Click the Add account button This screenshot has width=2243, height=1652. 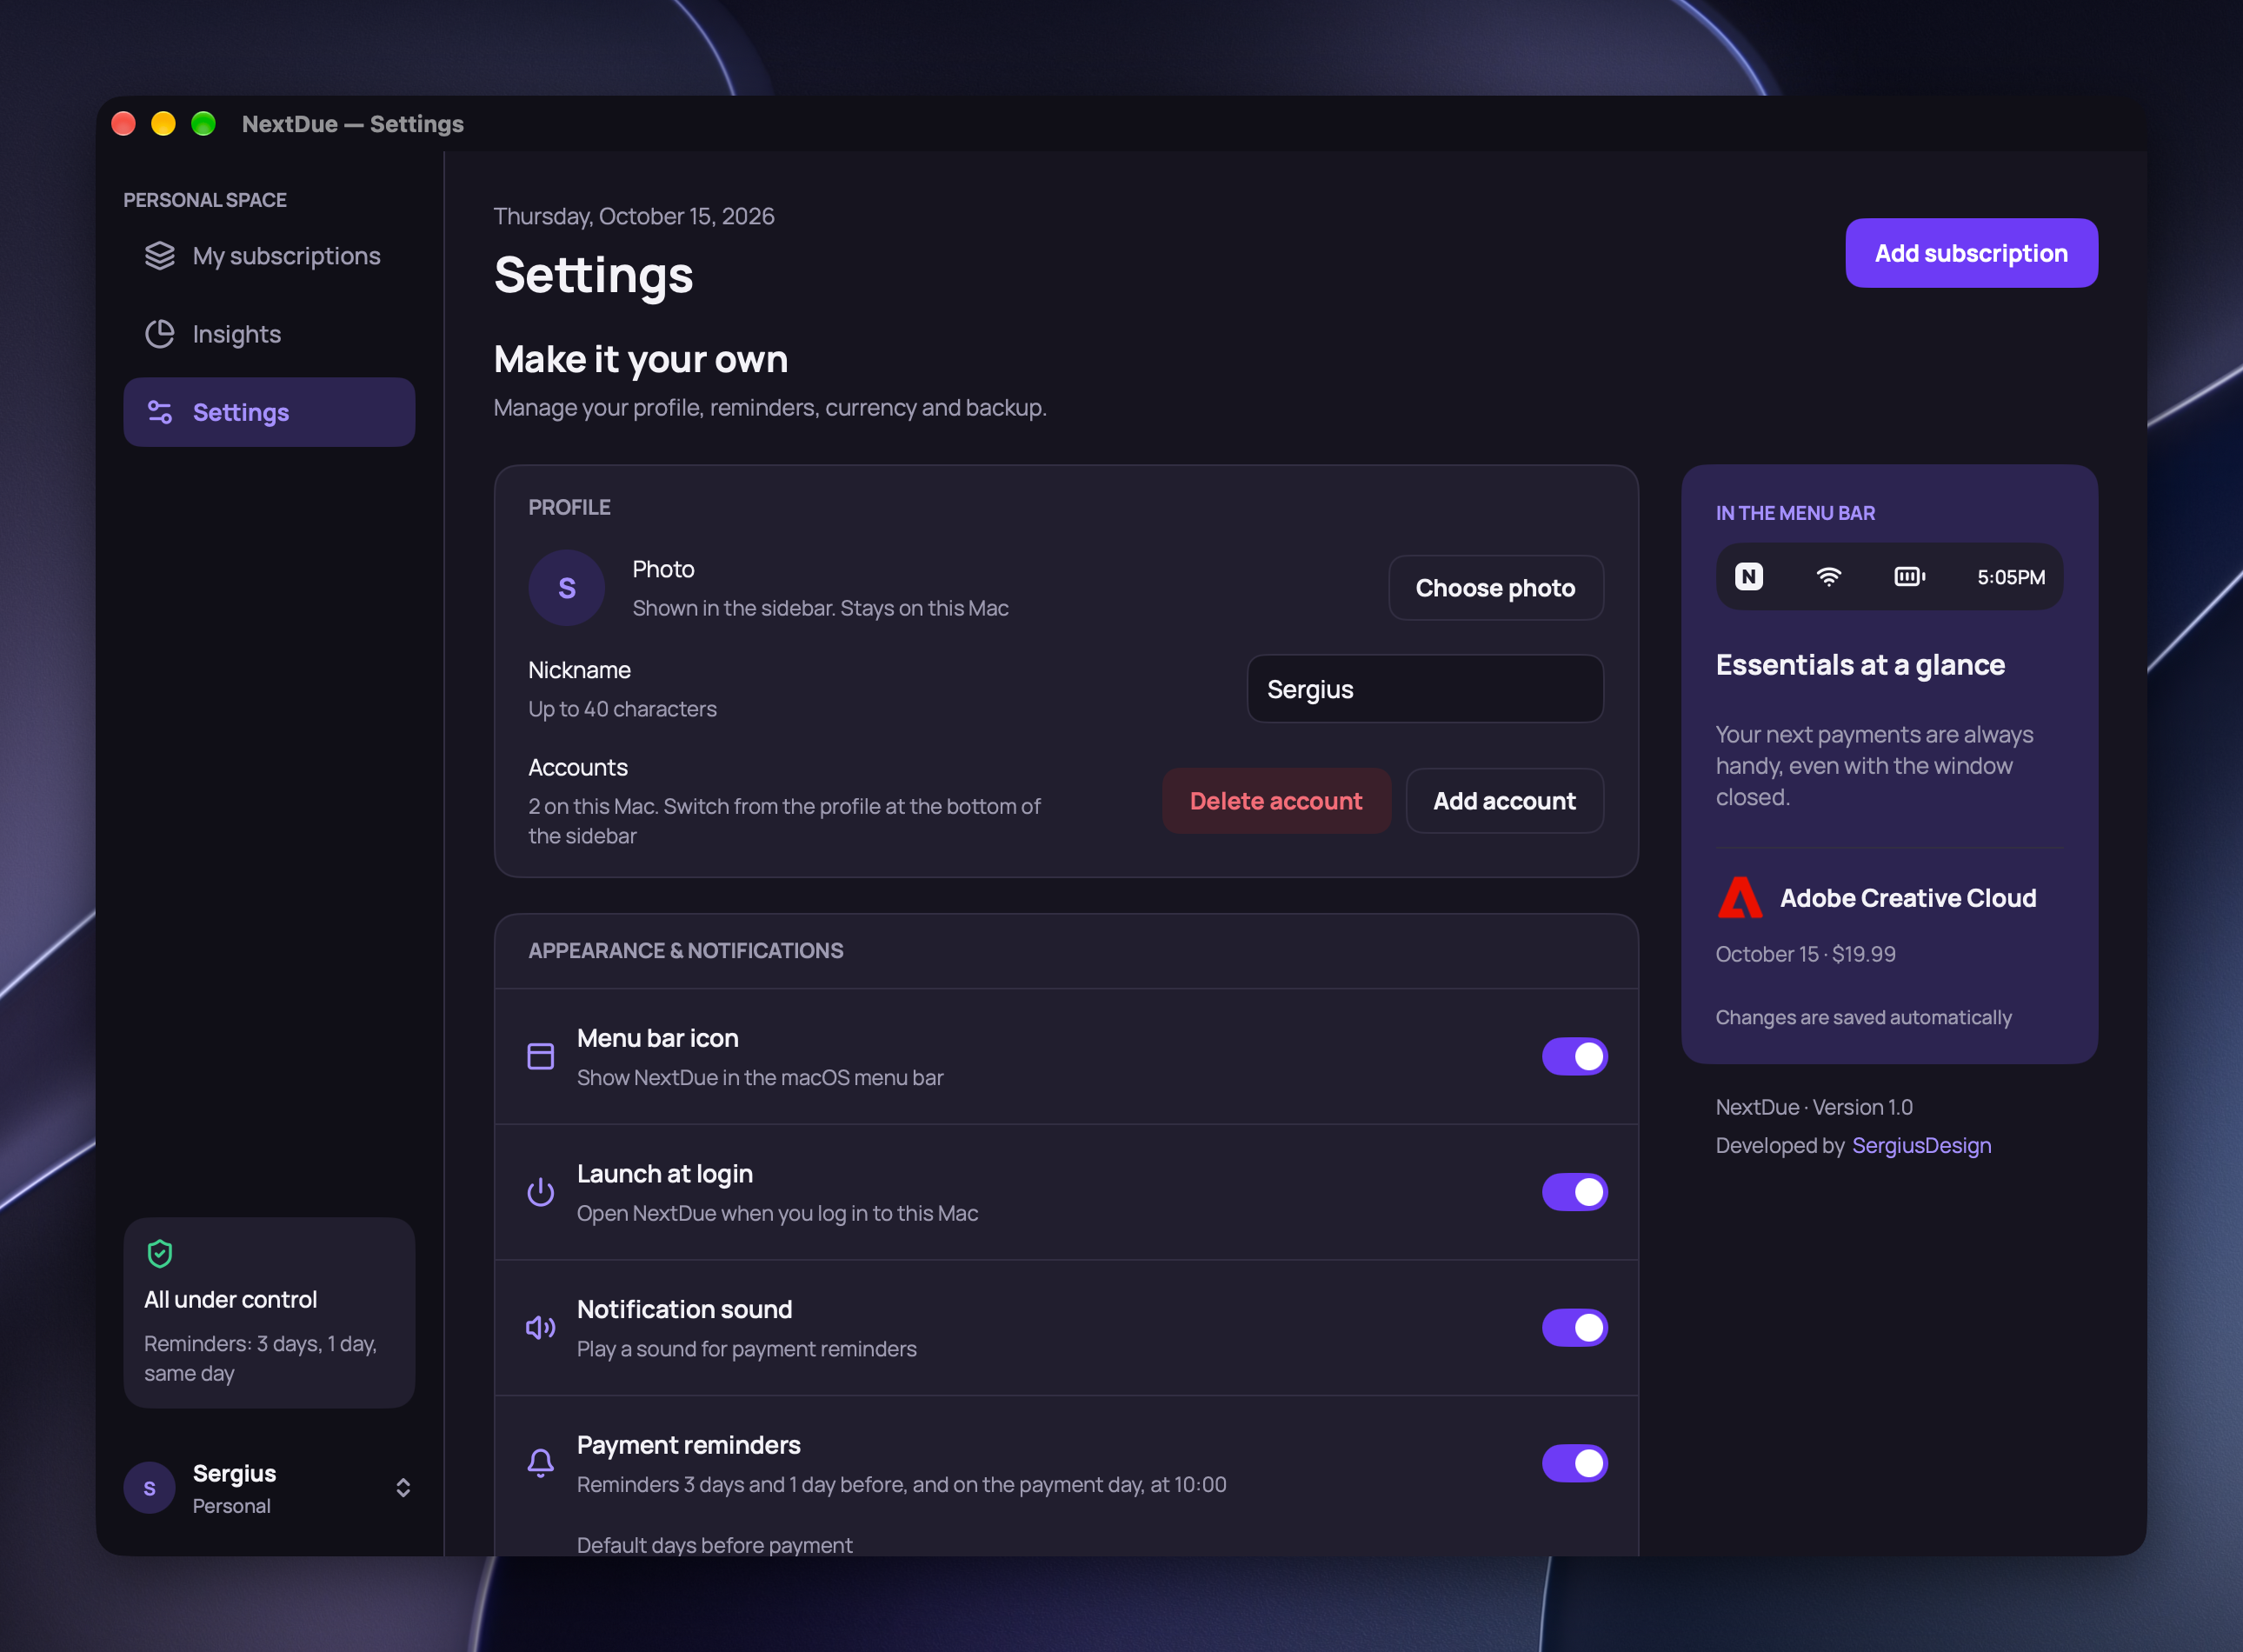(x=1505, y=801)
